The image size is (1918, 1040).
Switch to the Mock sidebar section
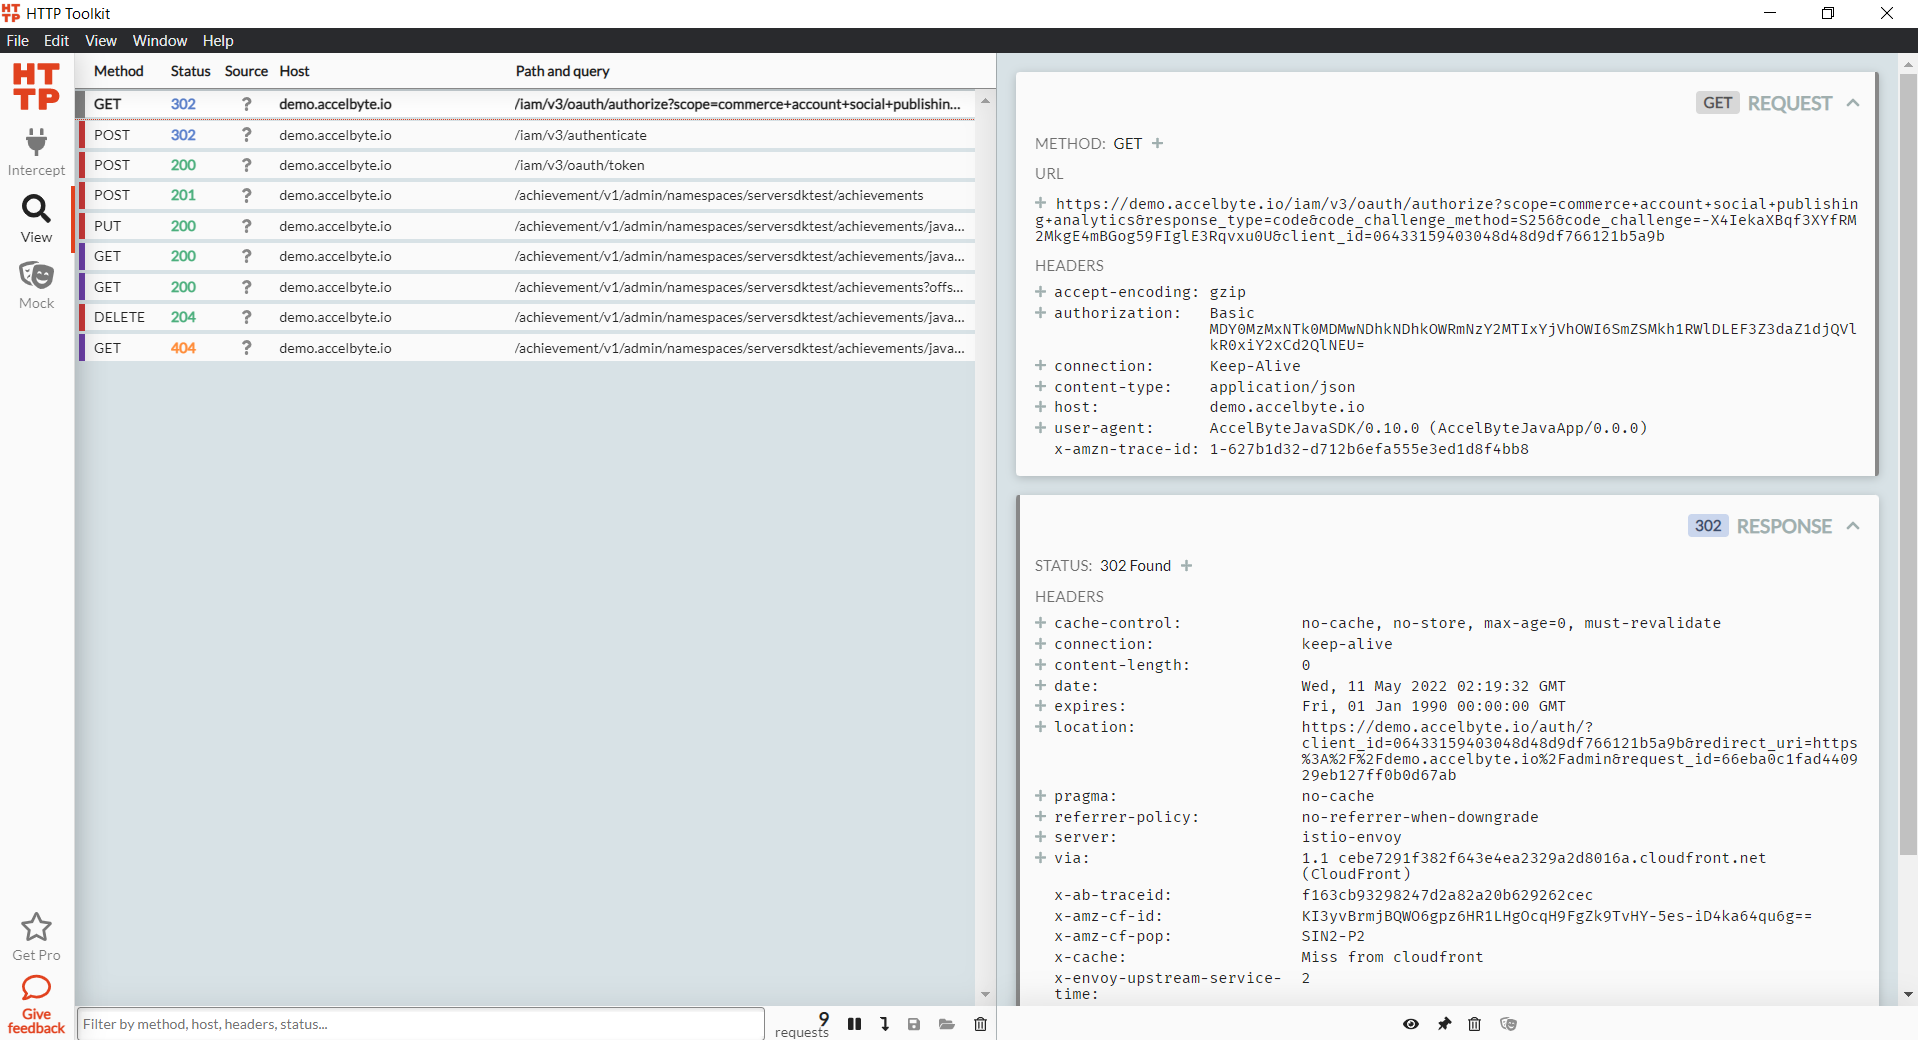click(x=36, y=283)
